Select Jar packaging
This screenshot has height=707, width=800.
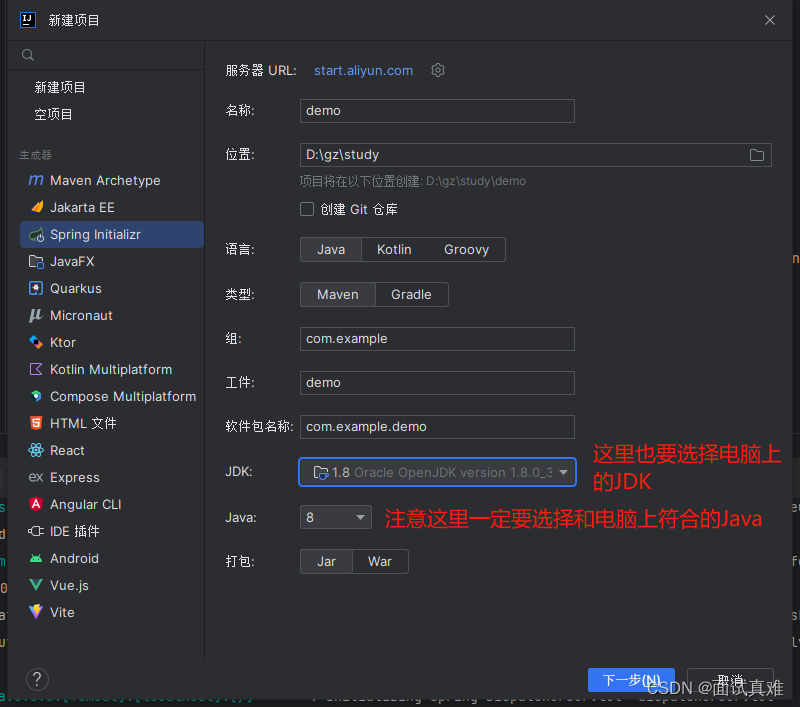pyautogui.click(x=327, y=561)
